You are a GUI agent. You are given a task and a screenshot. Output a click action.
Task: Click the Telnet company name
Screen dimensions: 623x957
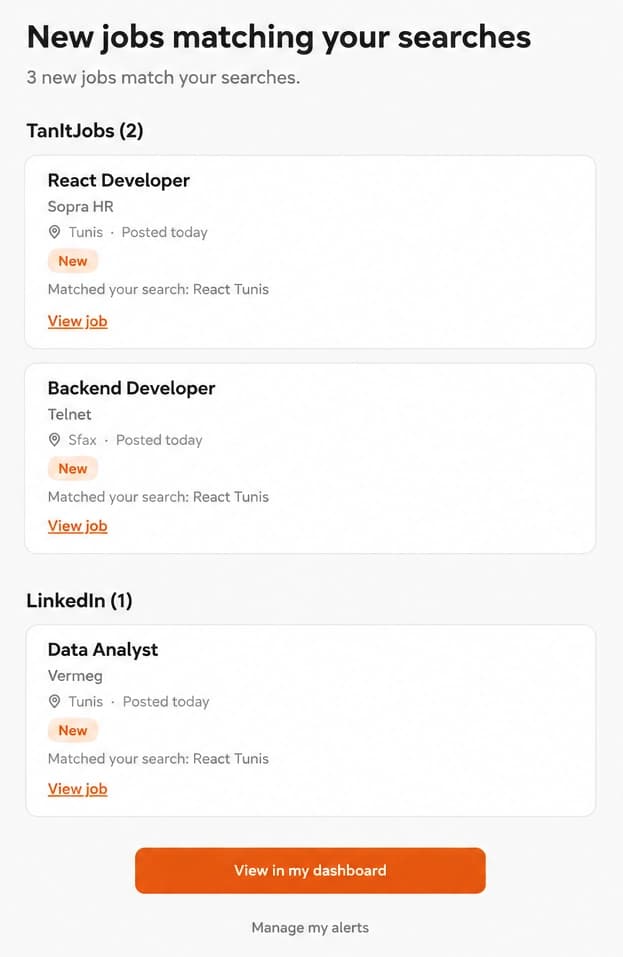click(70, 414)
